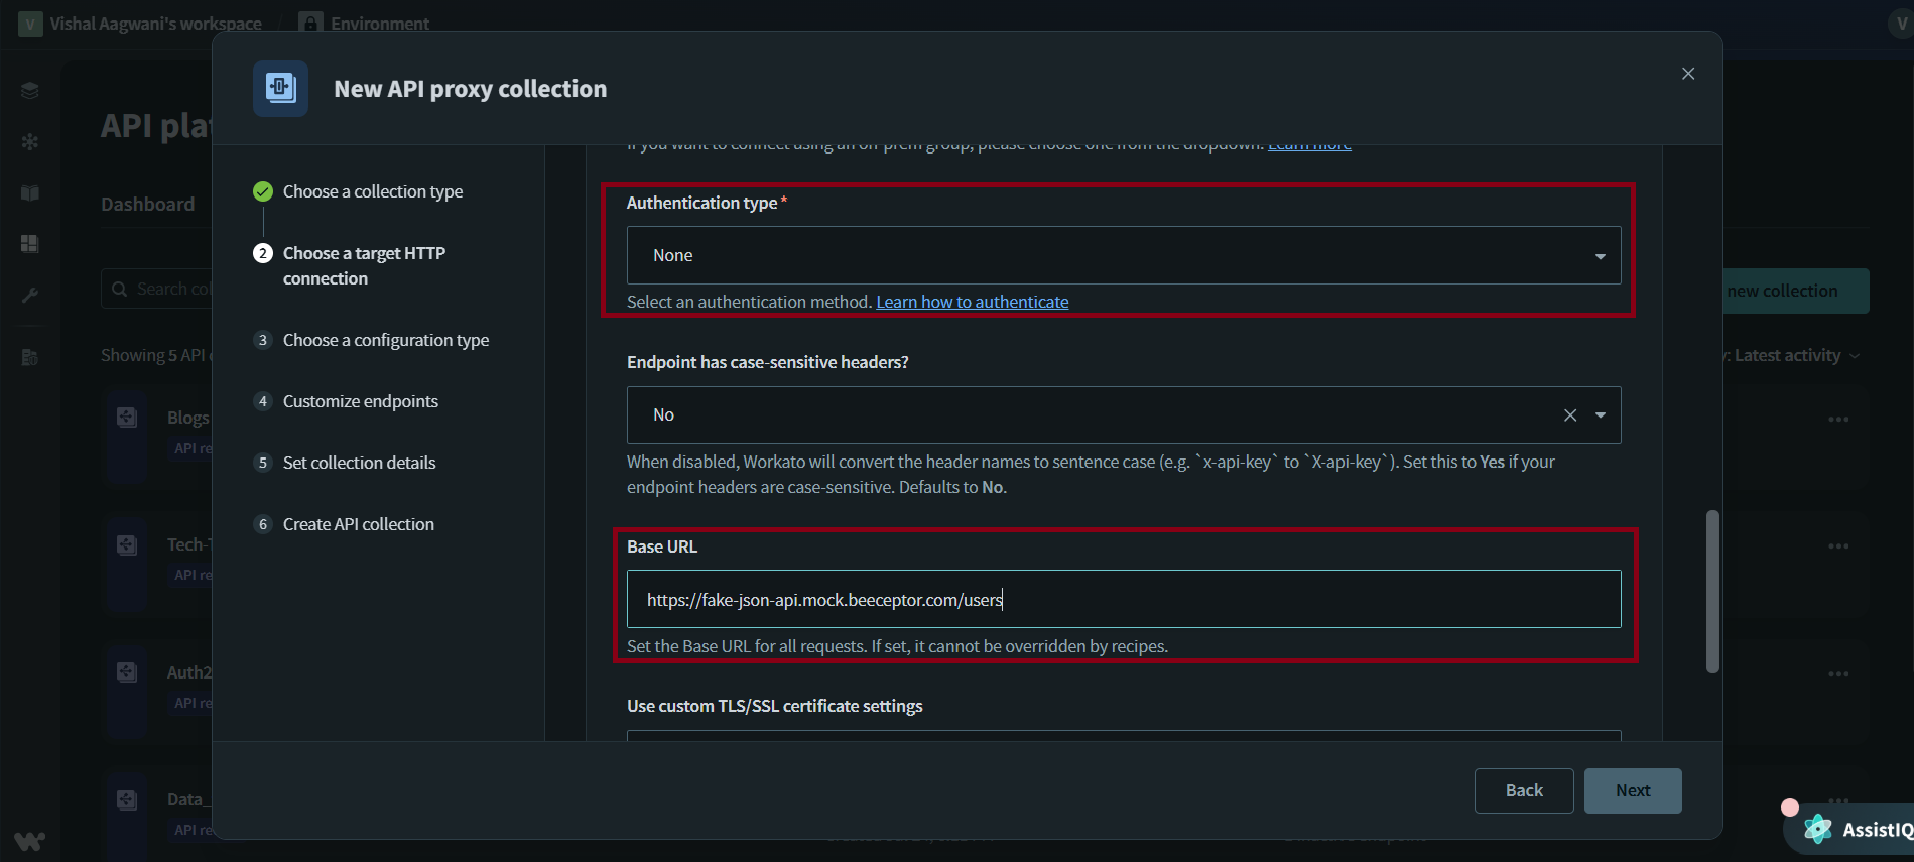Image resolution: width=1914 pixels, height=862 pixels.
Task: Clear the case-sensitive headers selection
Action: pos(1570,415)
